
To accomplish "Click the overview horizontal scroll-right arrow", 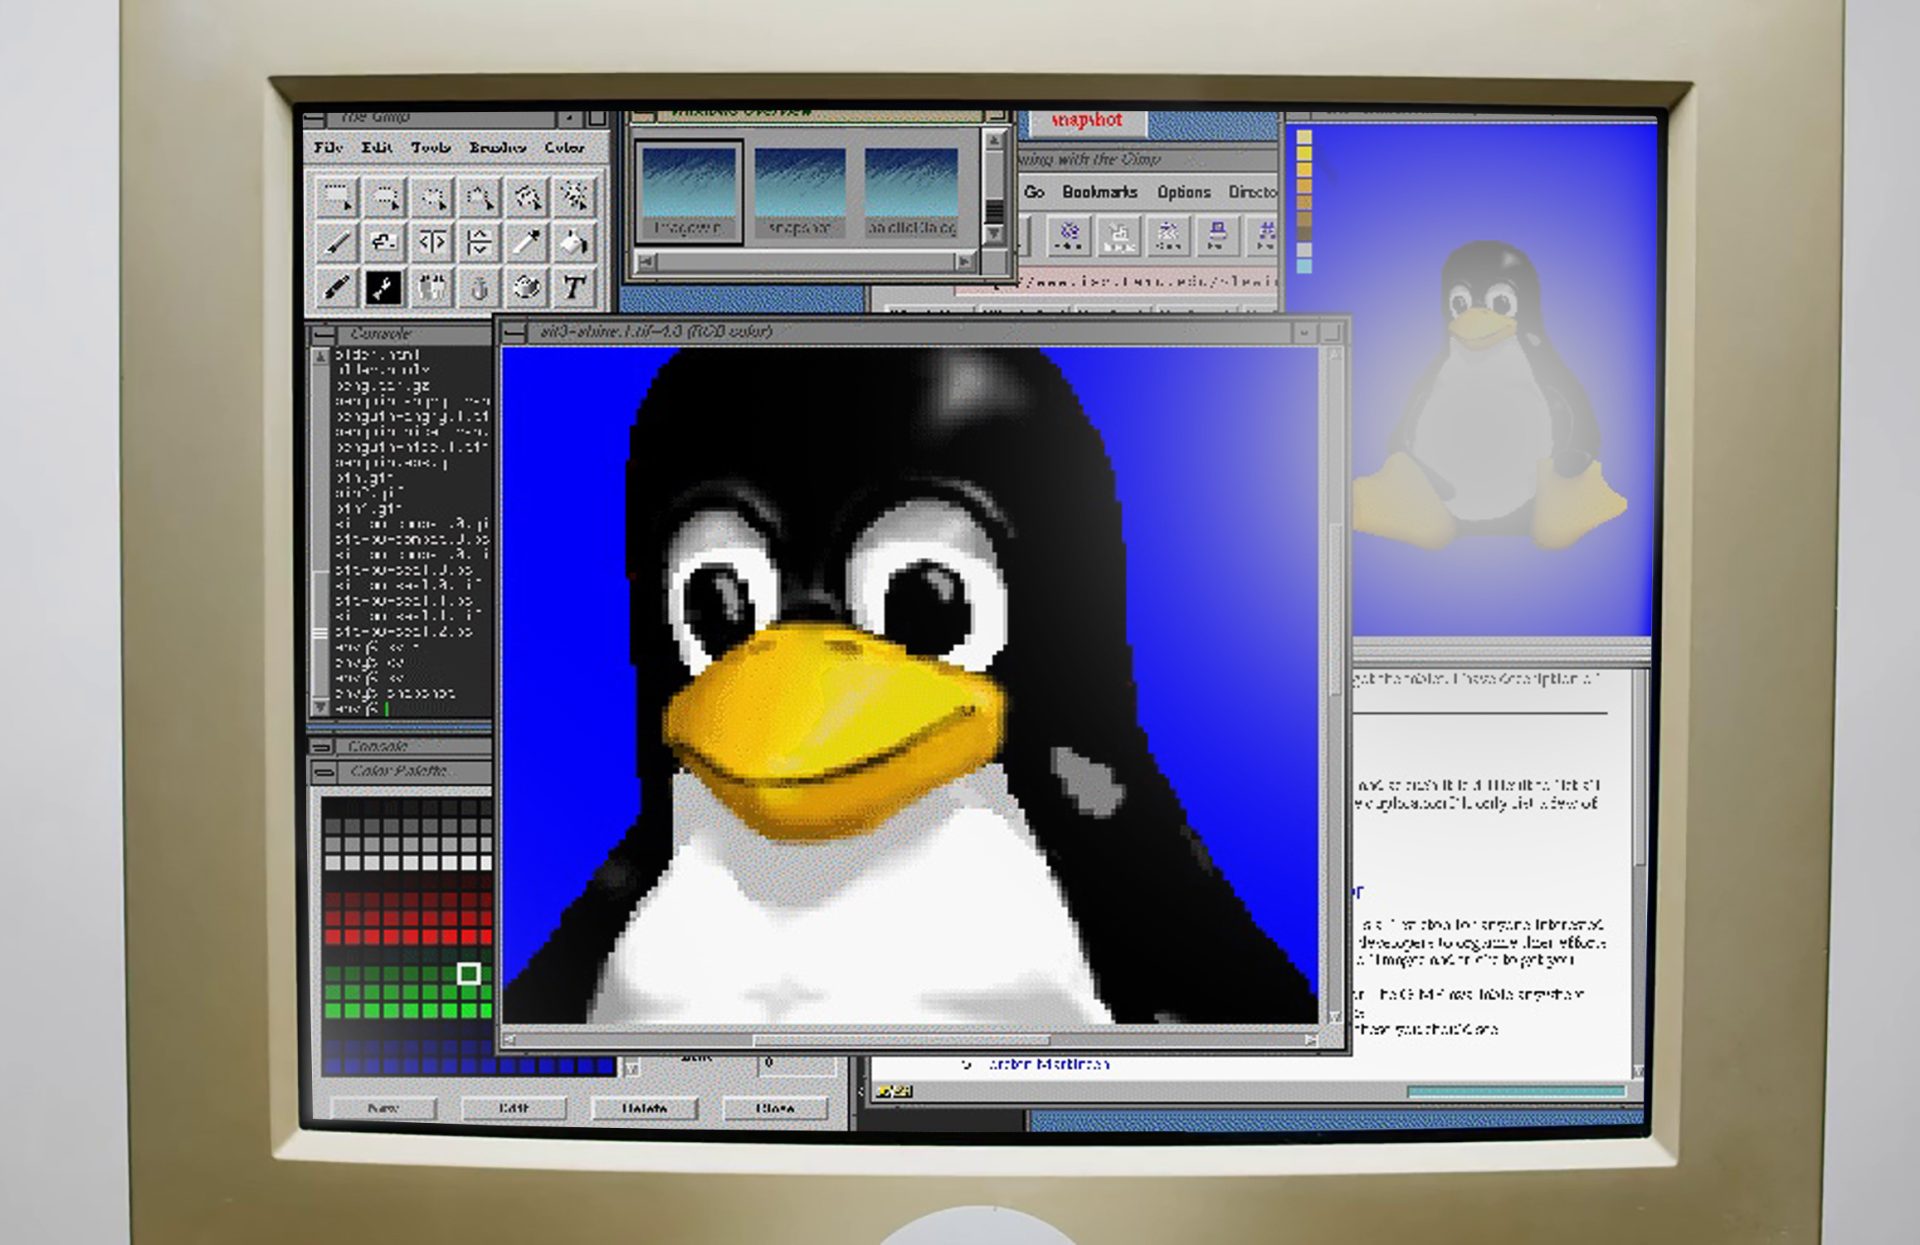I will (965, 262).
